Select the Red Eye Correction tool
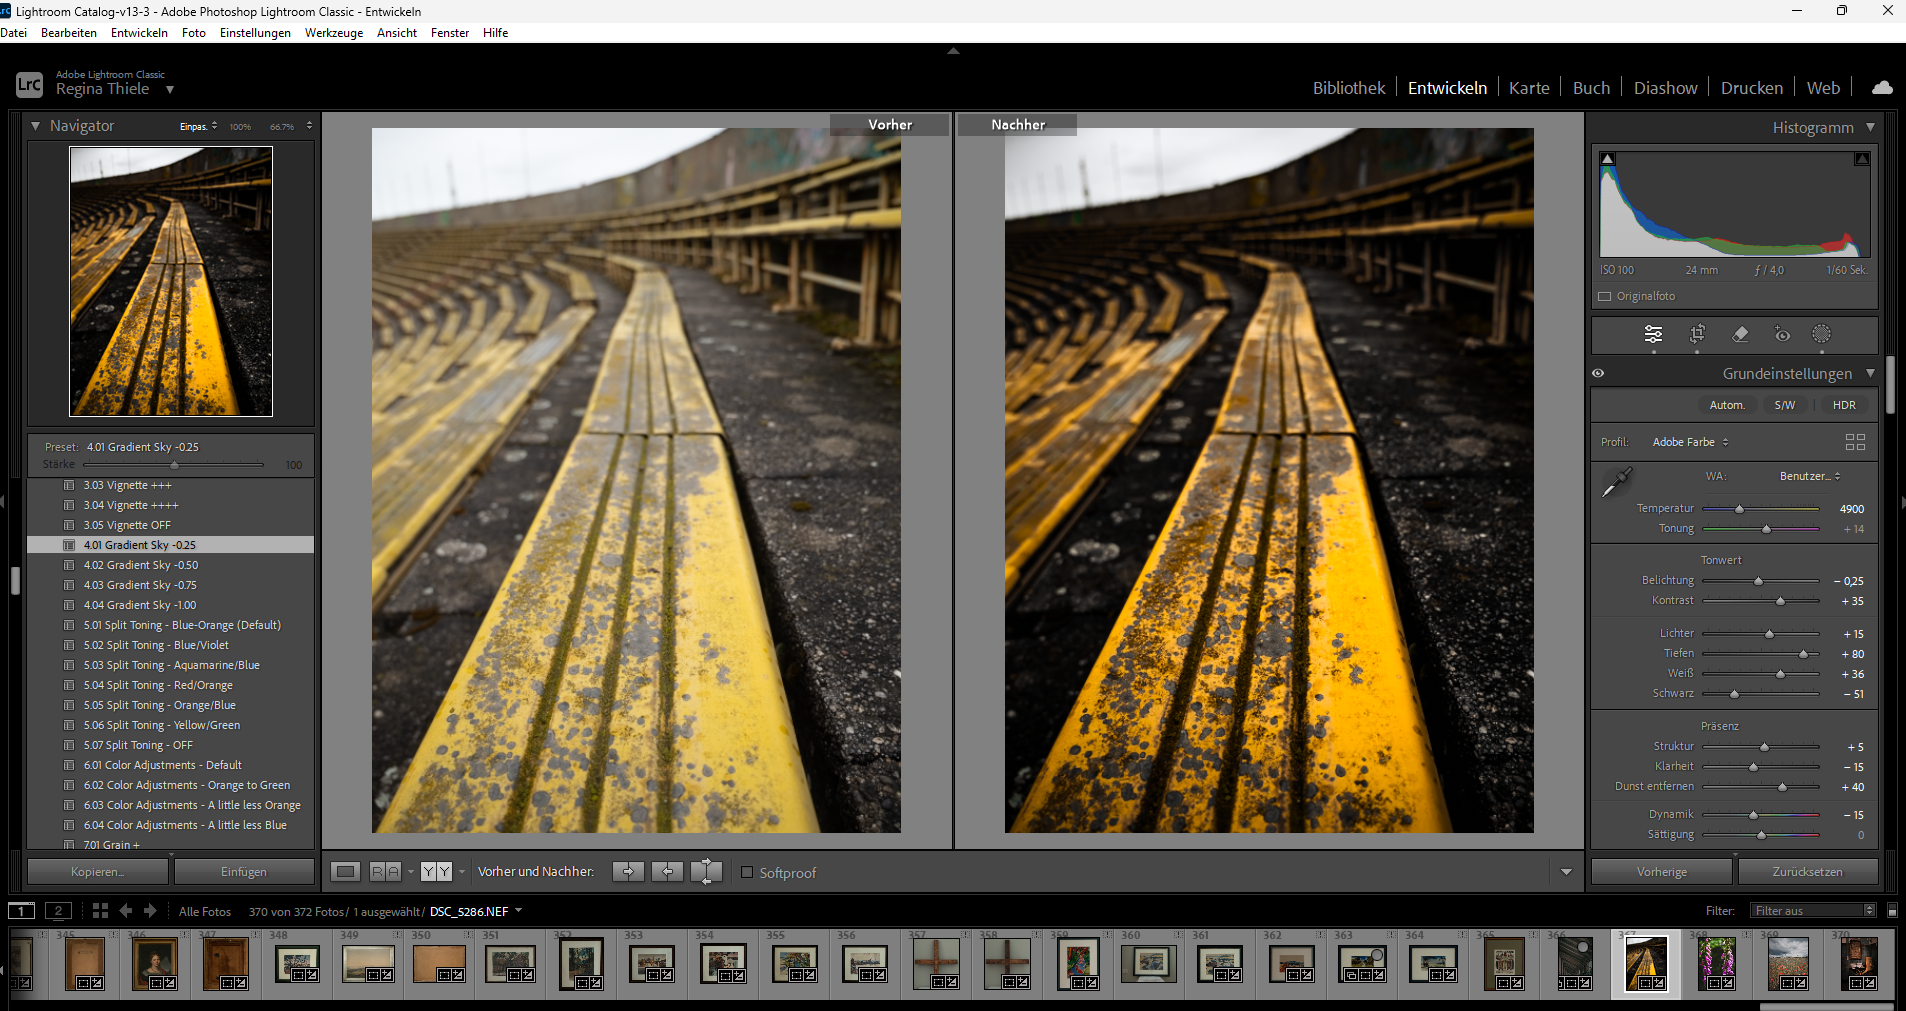Screen dimensions: 1906x1011 (1780, 334)
